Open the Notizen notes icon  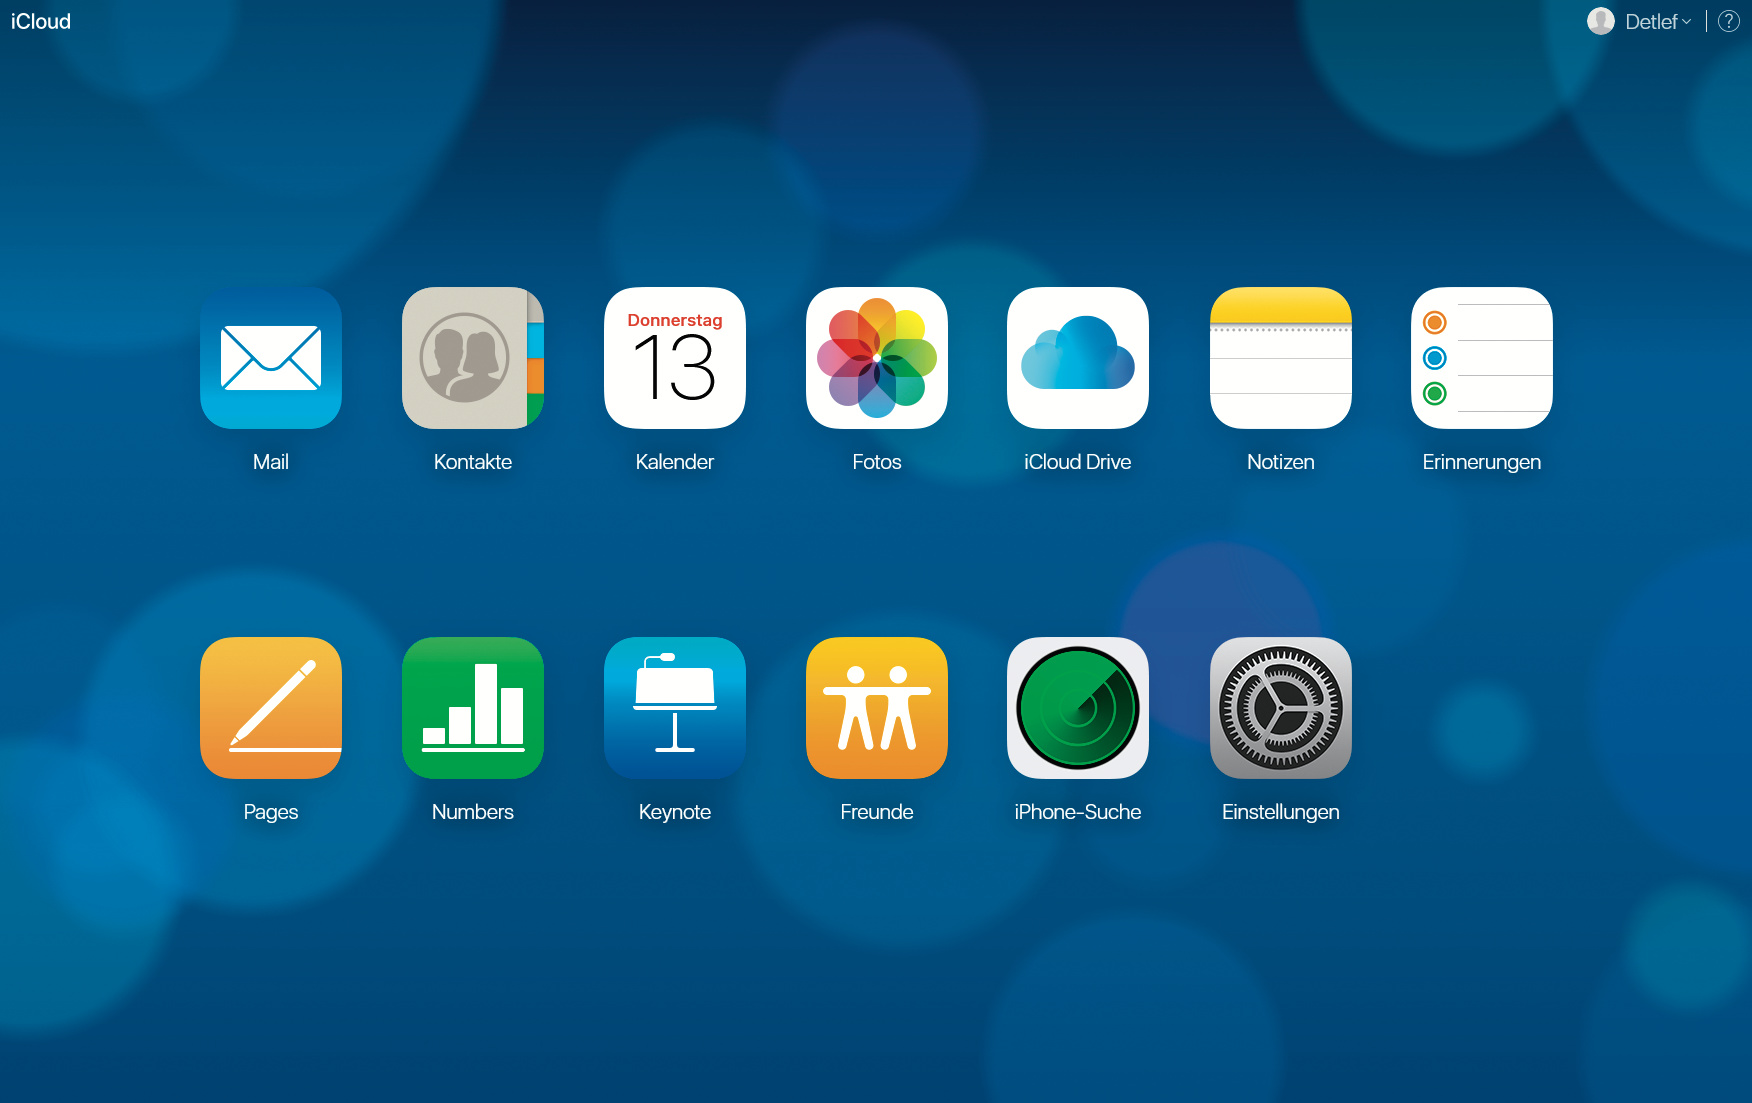[1281, 358]
